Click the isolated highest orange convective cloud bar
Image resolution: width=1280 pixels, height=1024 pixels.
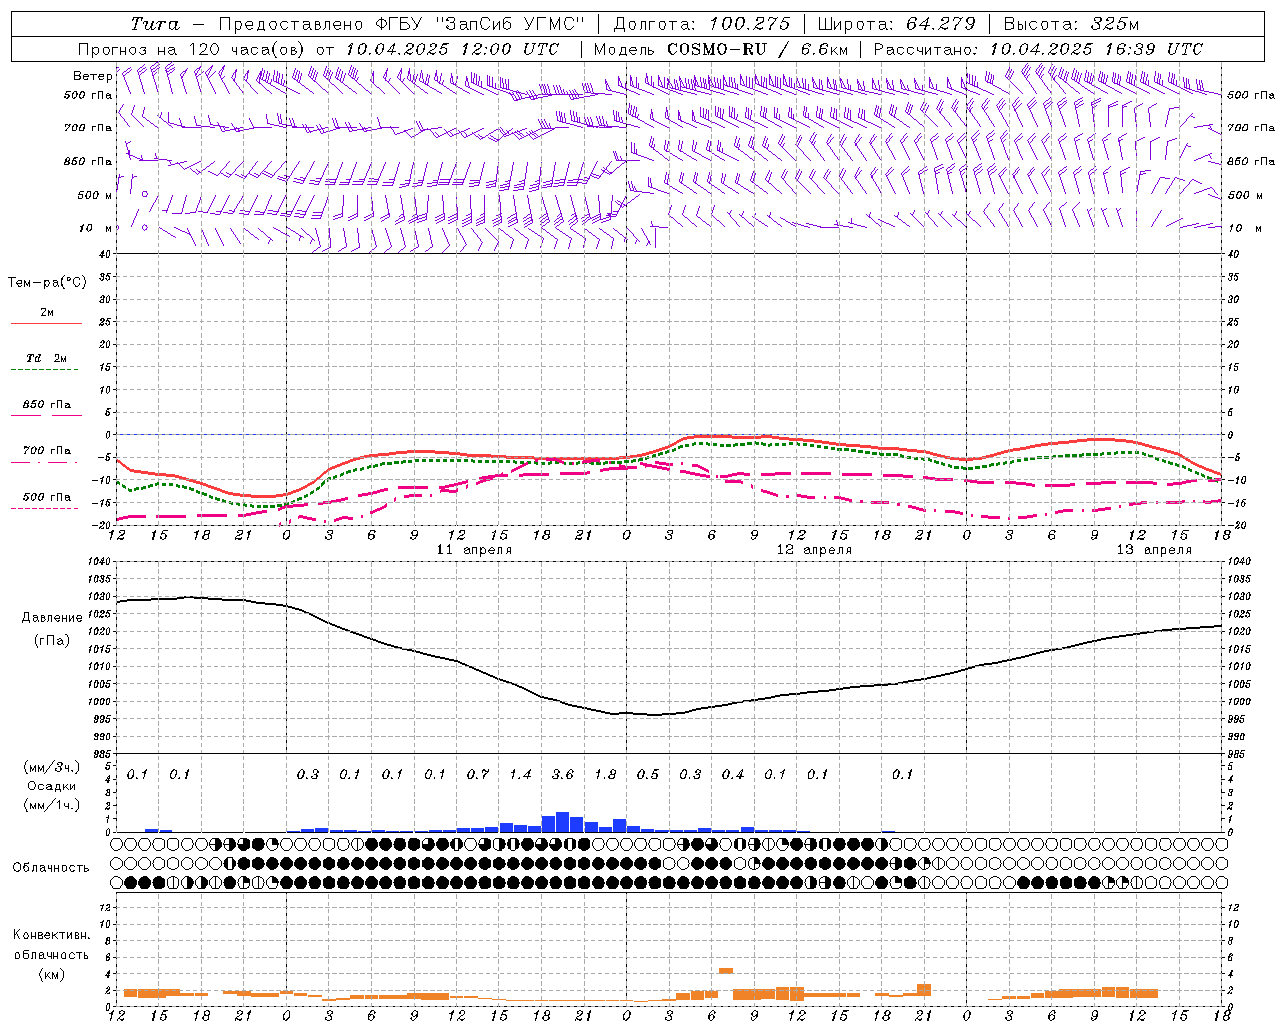click(726, 970)
